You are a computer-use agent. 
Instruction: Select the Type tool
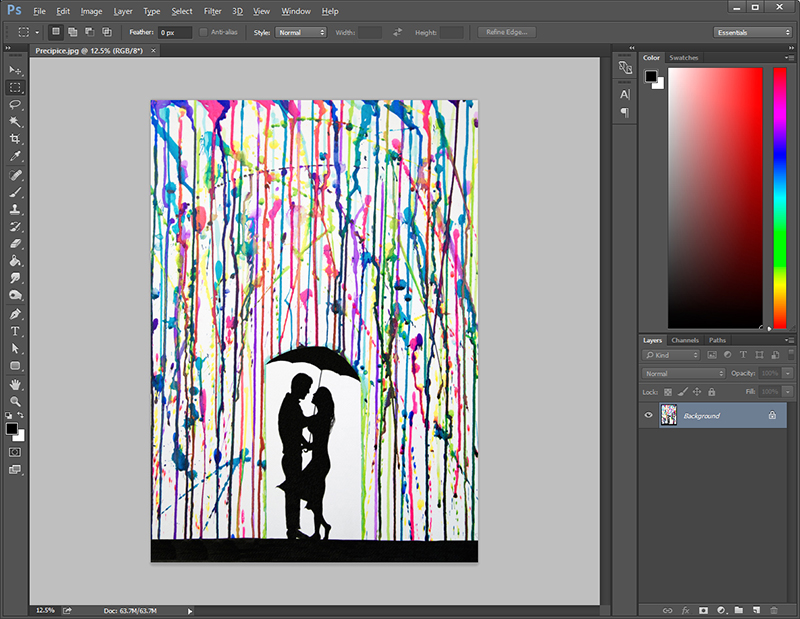[15, 331]
